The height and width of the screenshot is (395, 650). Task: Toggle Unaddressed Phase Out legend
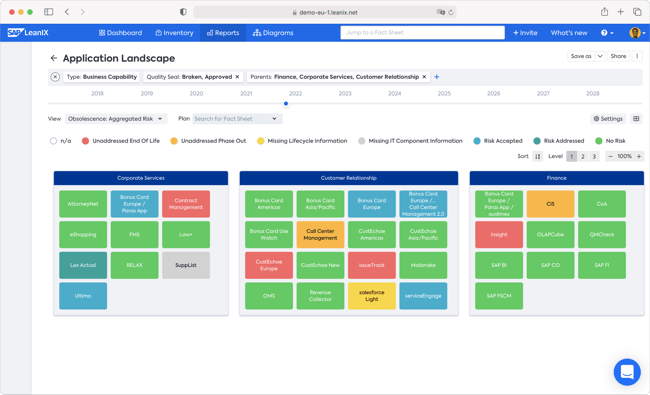[x=208, y=141]
